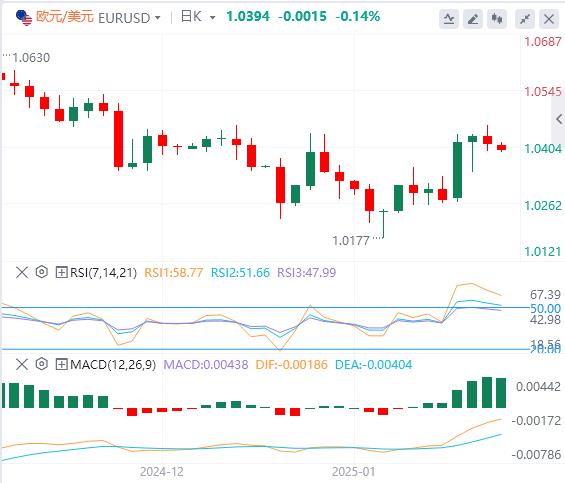Click the -0.00786 MACD axis label
Viewport: 565px width, 483px height.
(x=536, y=455)
